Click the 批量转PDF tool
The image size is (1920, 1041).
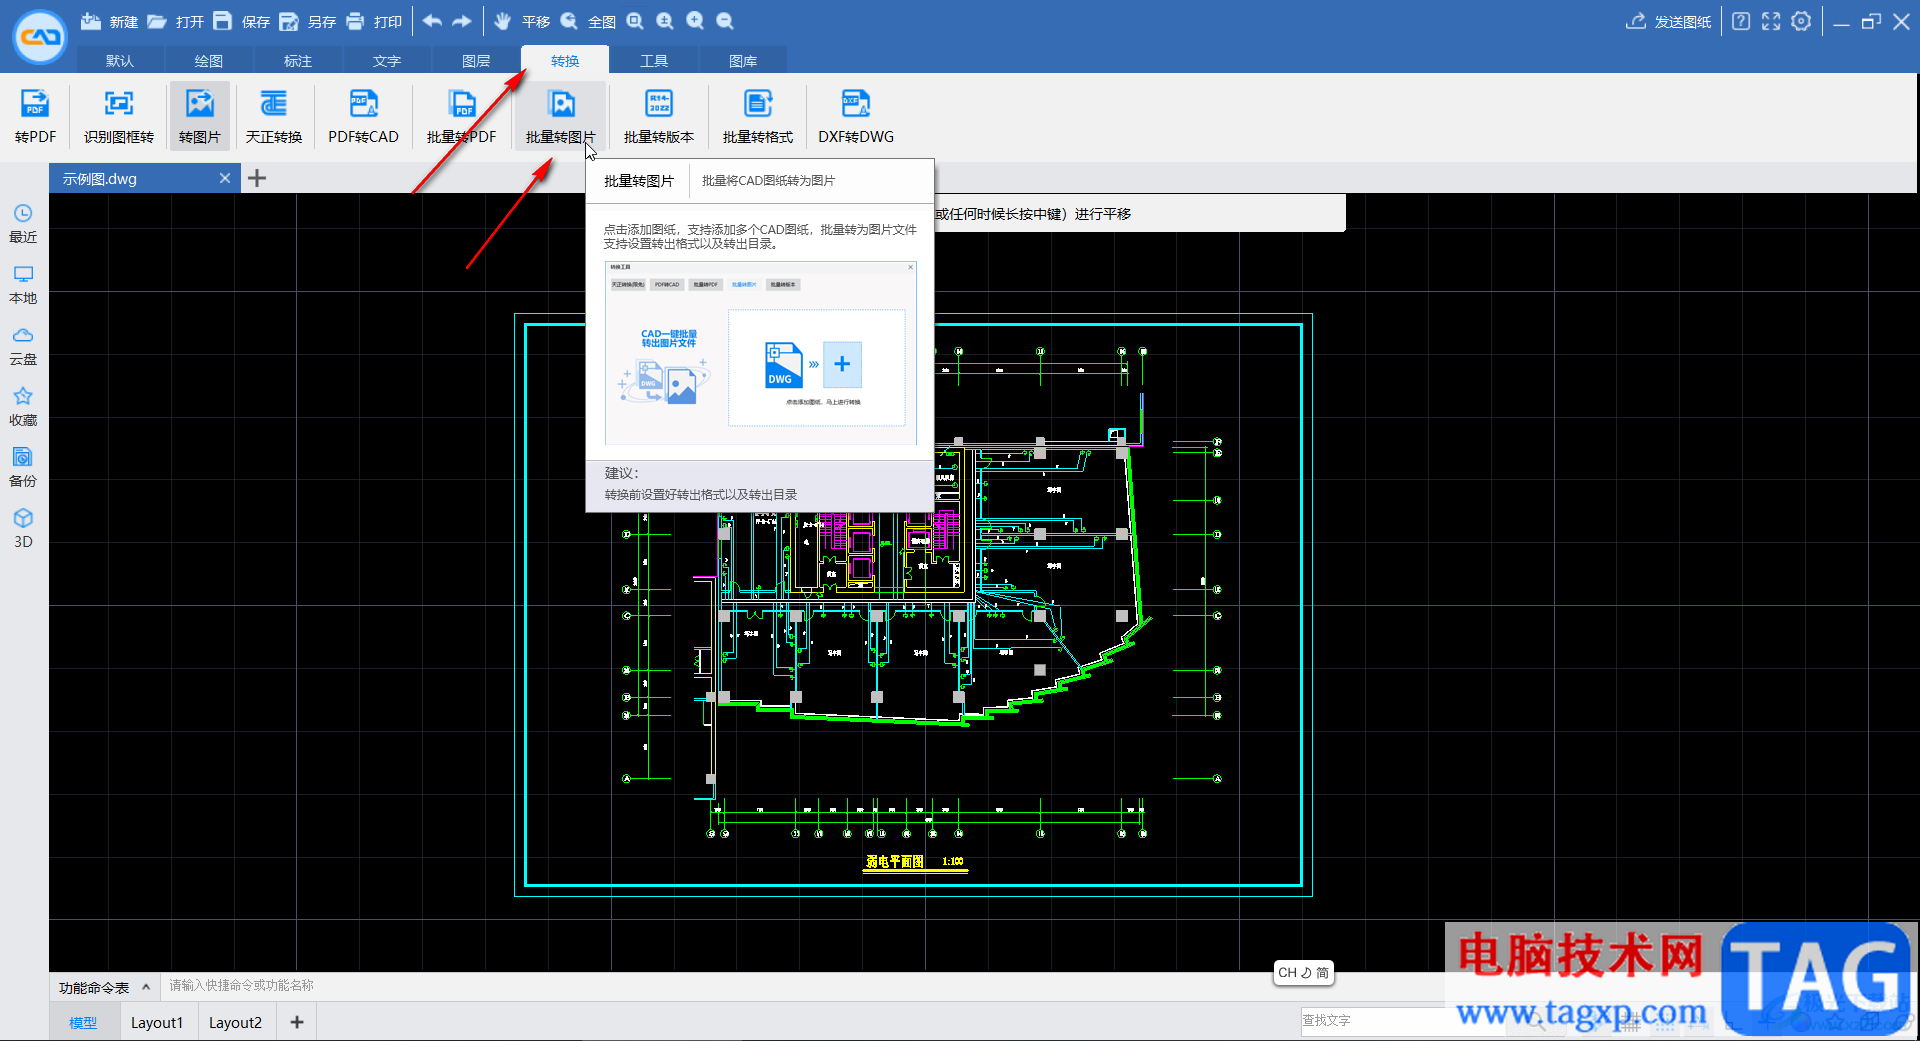point(461,116)
